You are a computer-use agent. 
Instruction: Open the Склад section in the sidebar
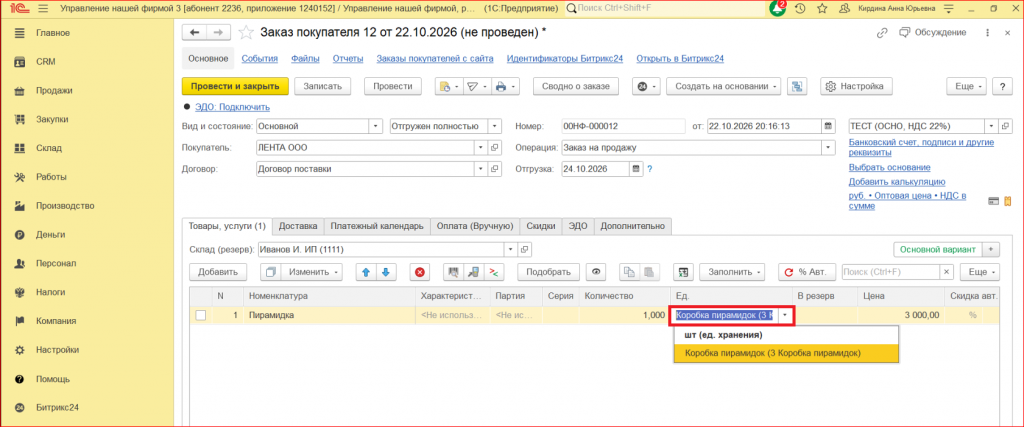(x=49, y=148)
